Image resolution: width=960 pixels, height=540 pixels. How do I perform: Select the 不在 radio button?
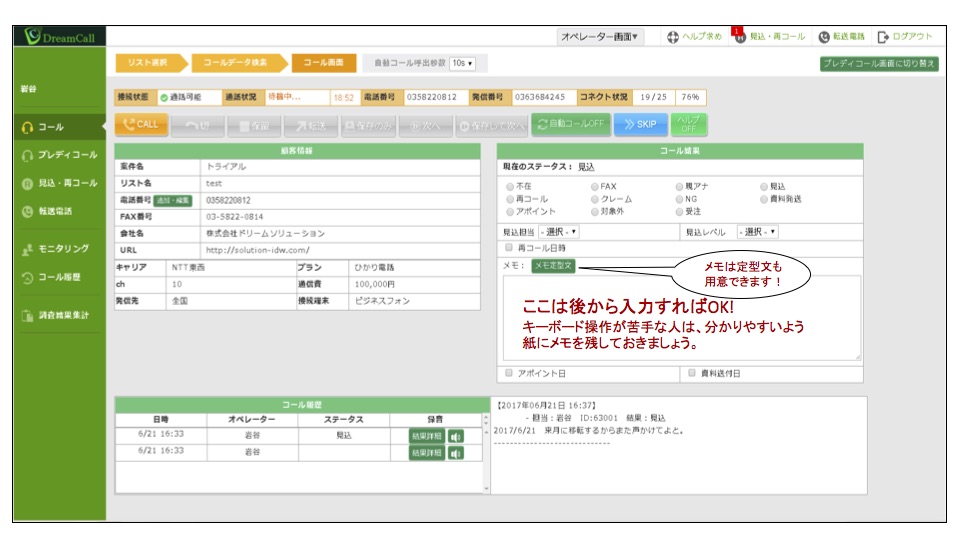pyautogui.click(x=511, y=186)
